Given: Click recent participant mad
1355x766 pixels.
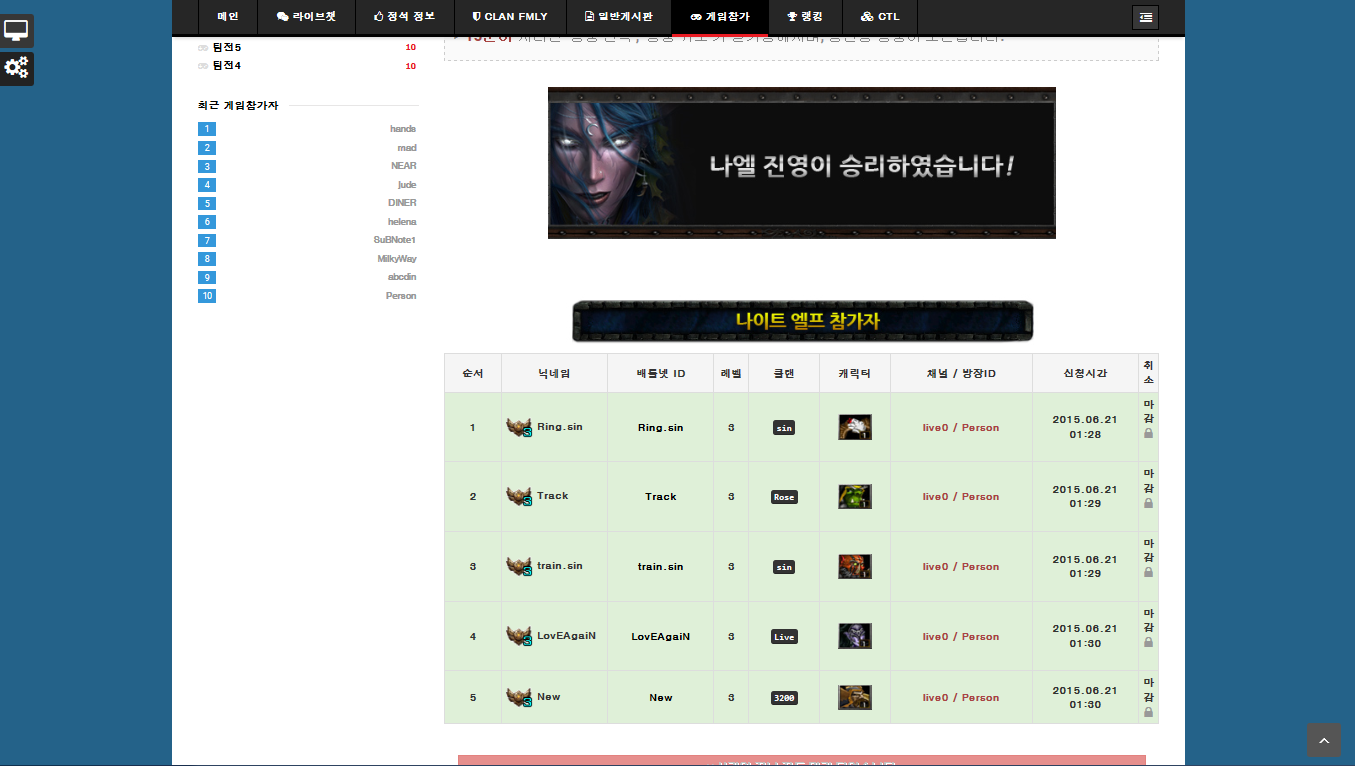Looking at the screenshot, I should [407, 147].
